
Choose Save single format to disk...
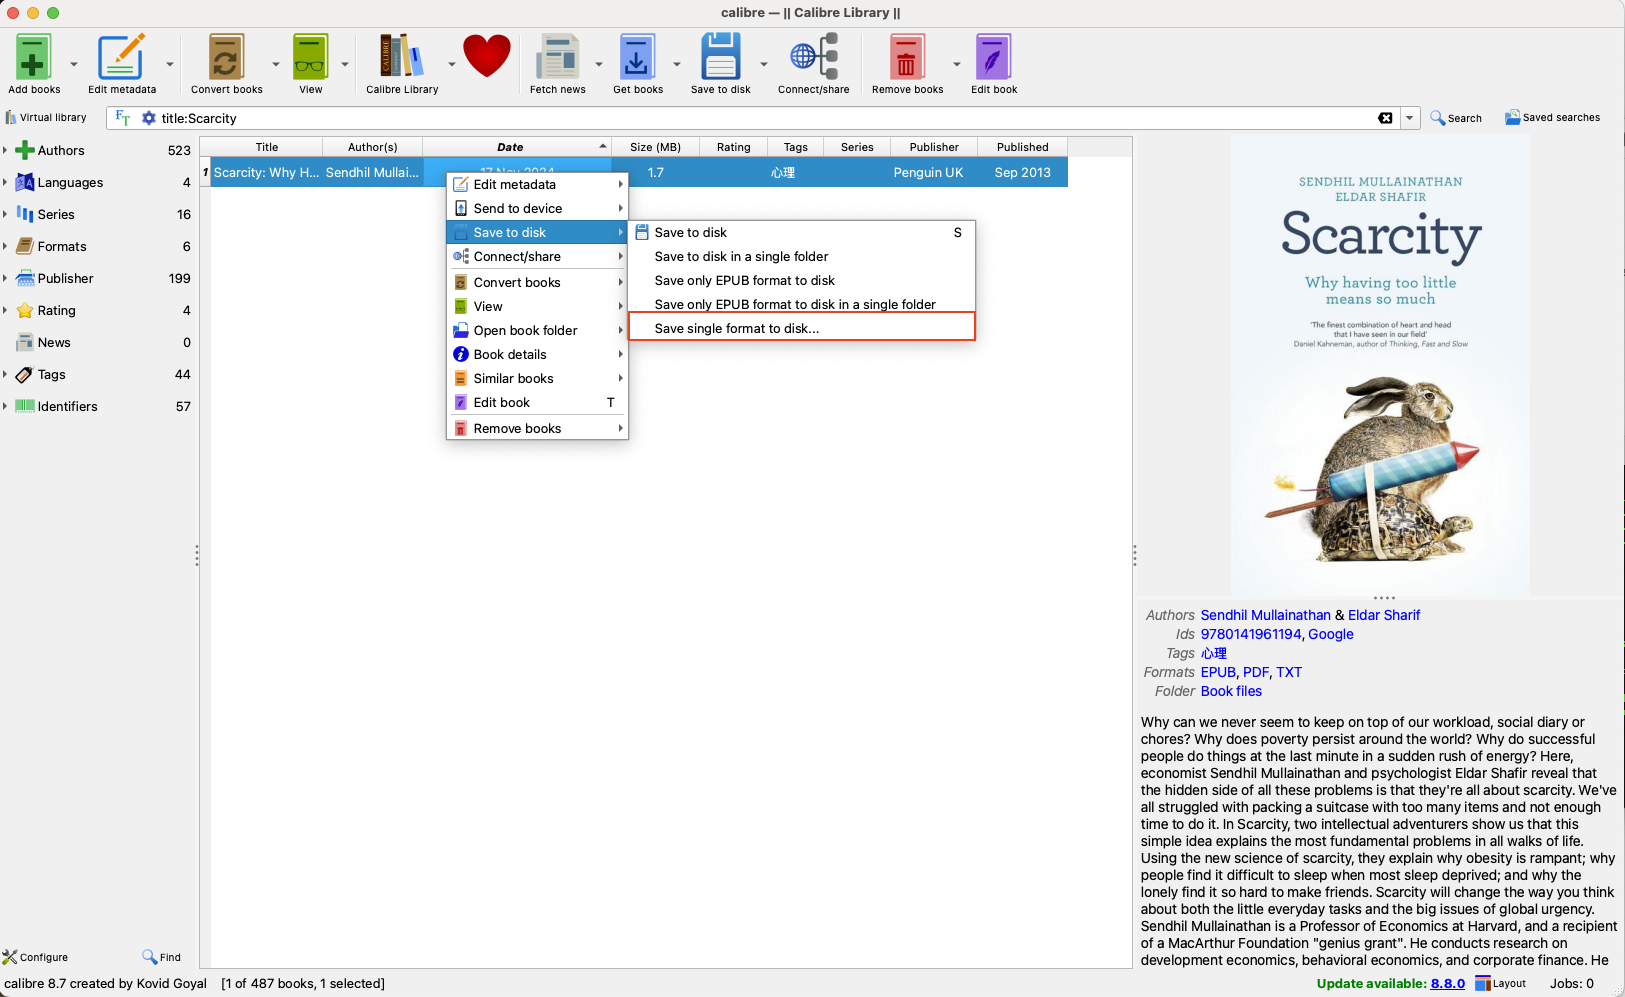[802, 328]
